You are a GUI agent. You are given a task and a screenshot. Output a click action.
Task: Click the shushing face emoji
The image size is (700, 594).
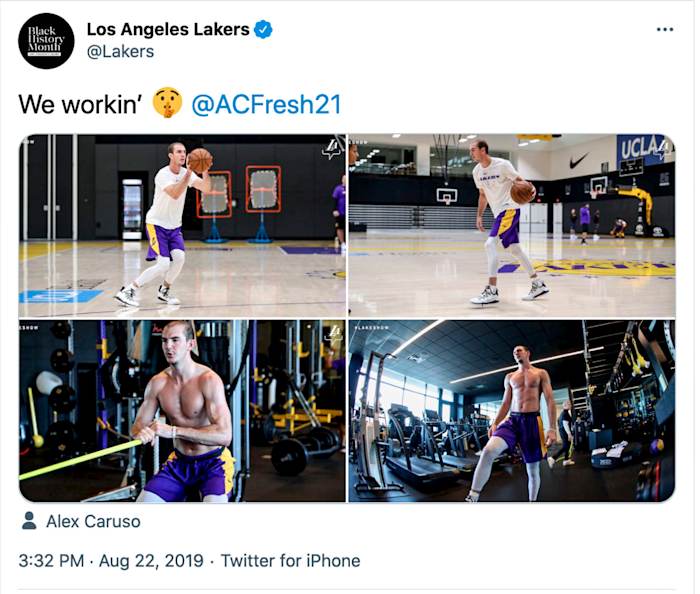point(167,103)
